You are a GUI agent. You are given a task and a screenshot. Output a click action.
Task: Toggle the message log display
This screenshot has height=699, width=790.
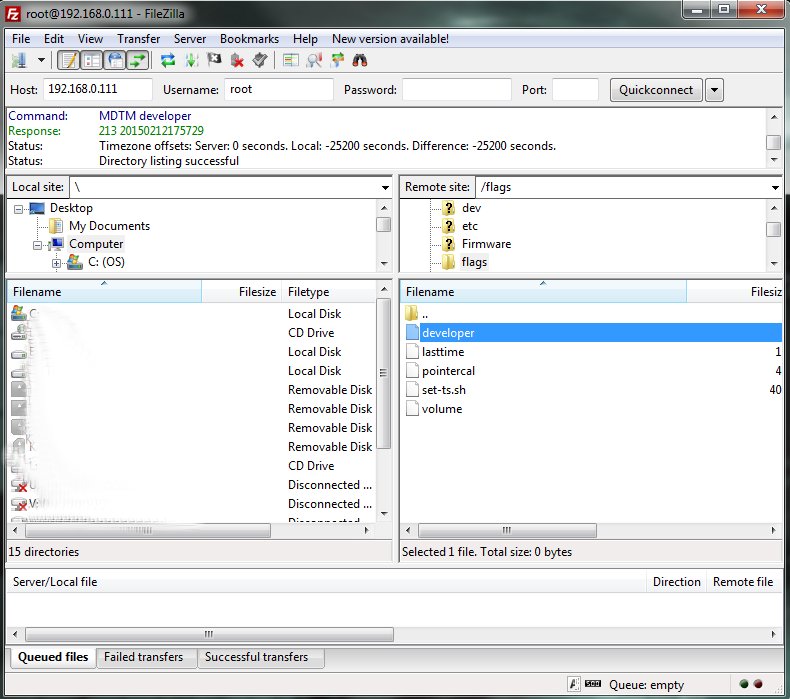click(68, 60)
